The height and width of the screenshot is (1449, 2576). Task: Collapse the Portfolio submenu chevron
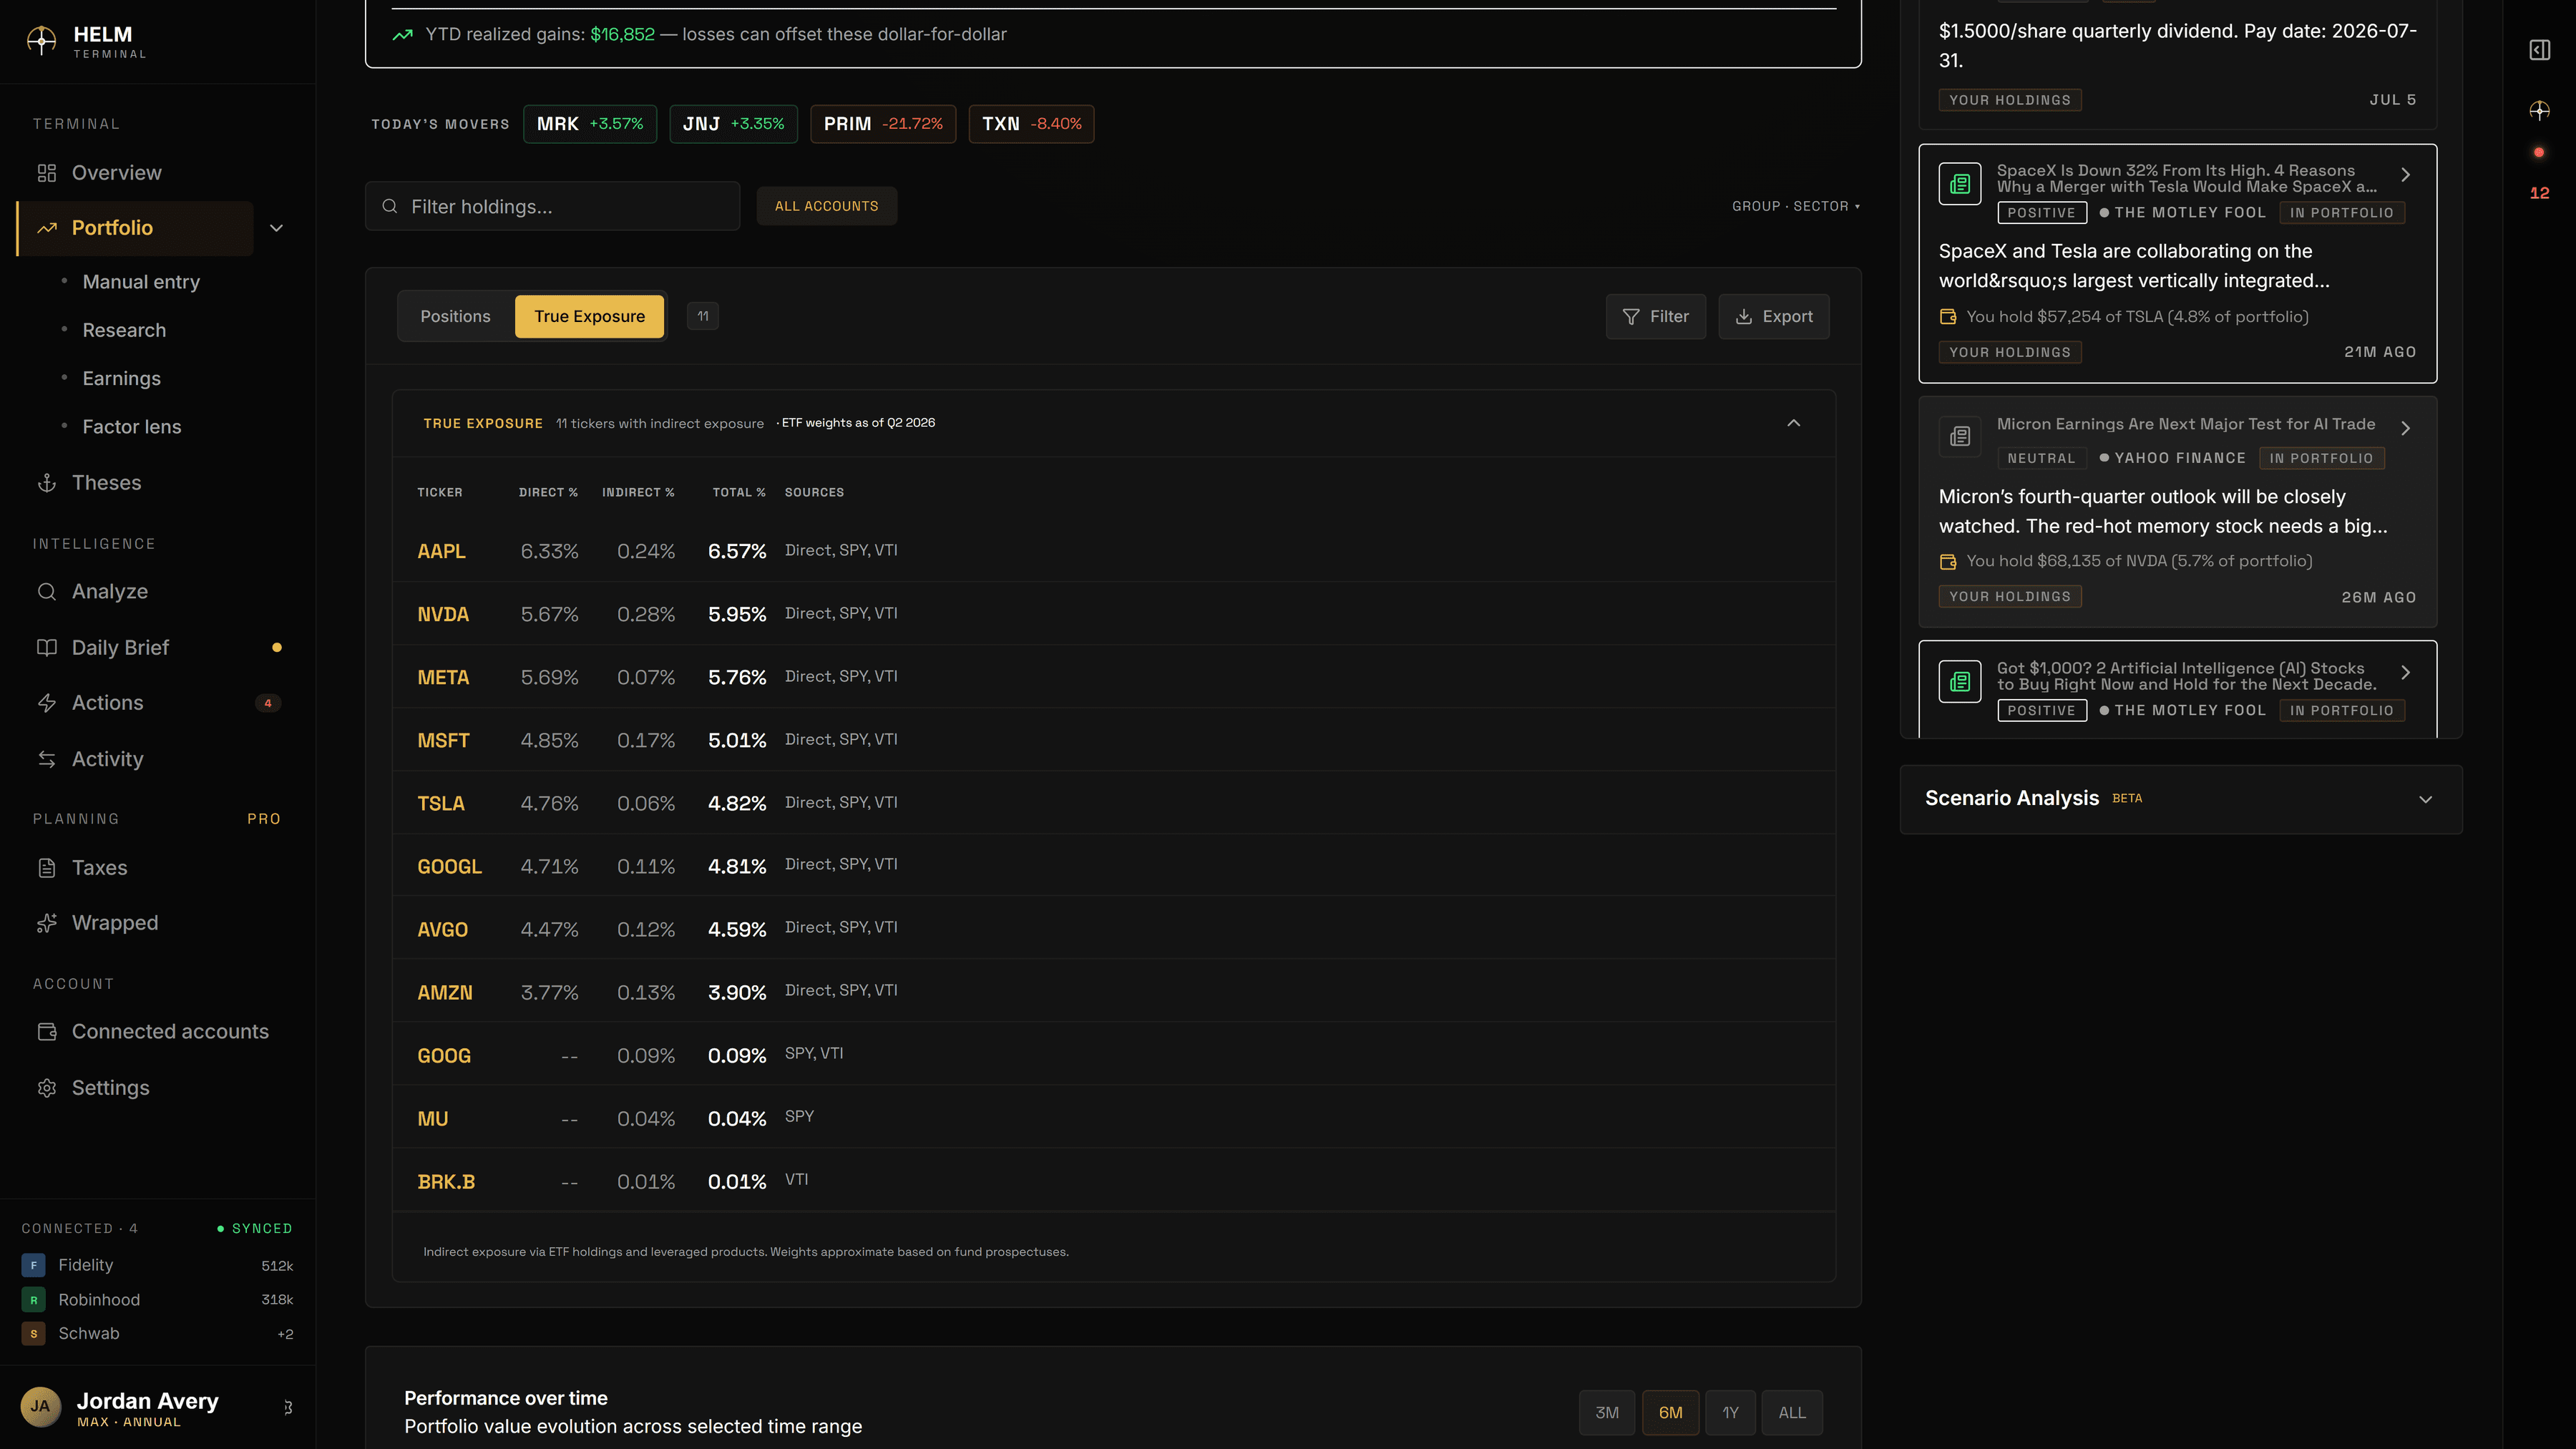pyautogui.click(x=277, y=228)
